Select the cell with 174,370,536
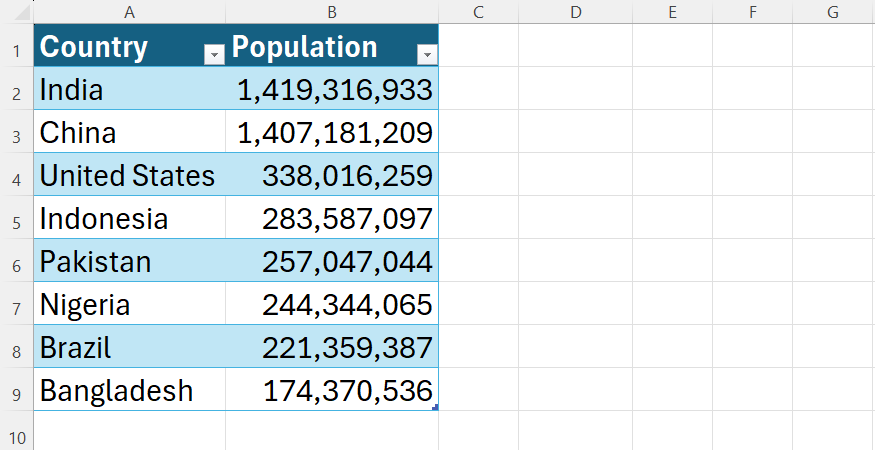Image resolution: width=875 pixels, height=450 pixels. click(332, 389)
